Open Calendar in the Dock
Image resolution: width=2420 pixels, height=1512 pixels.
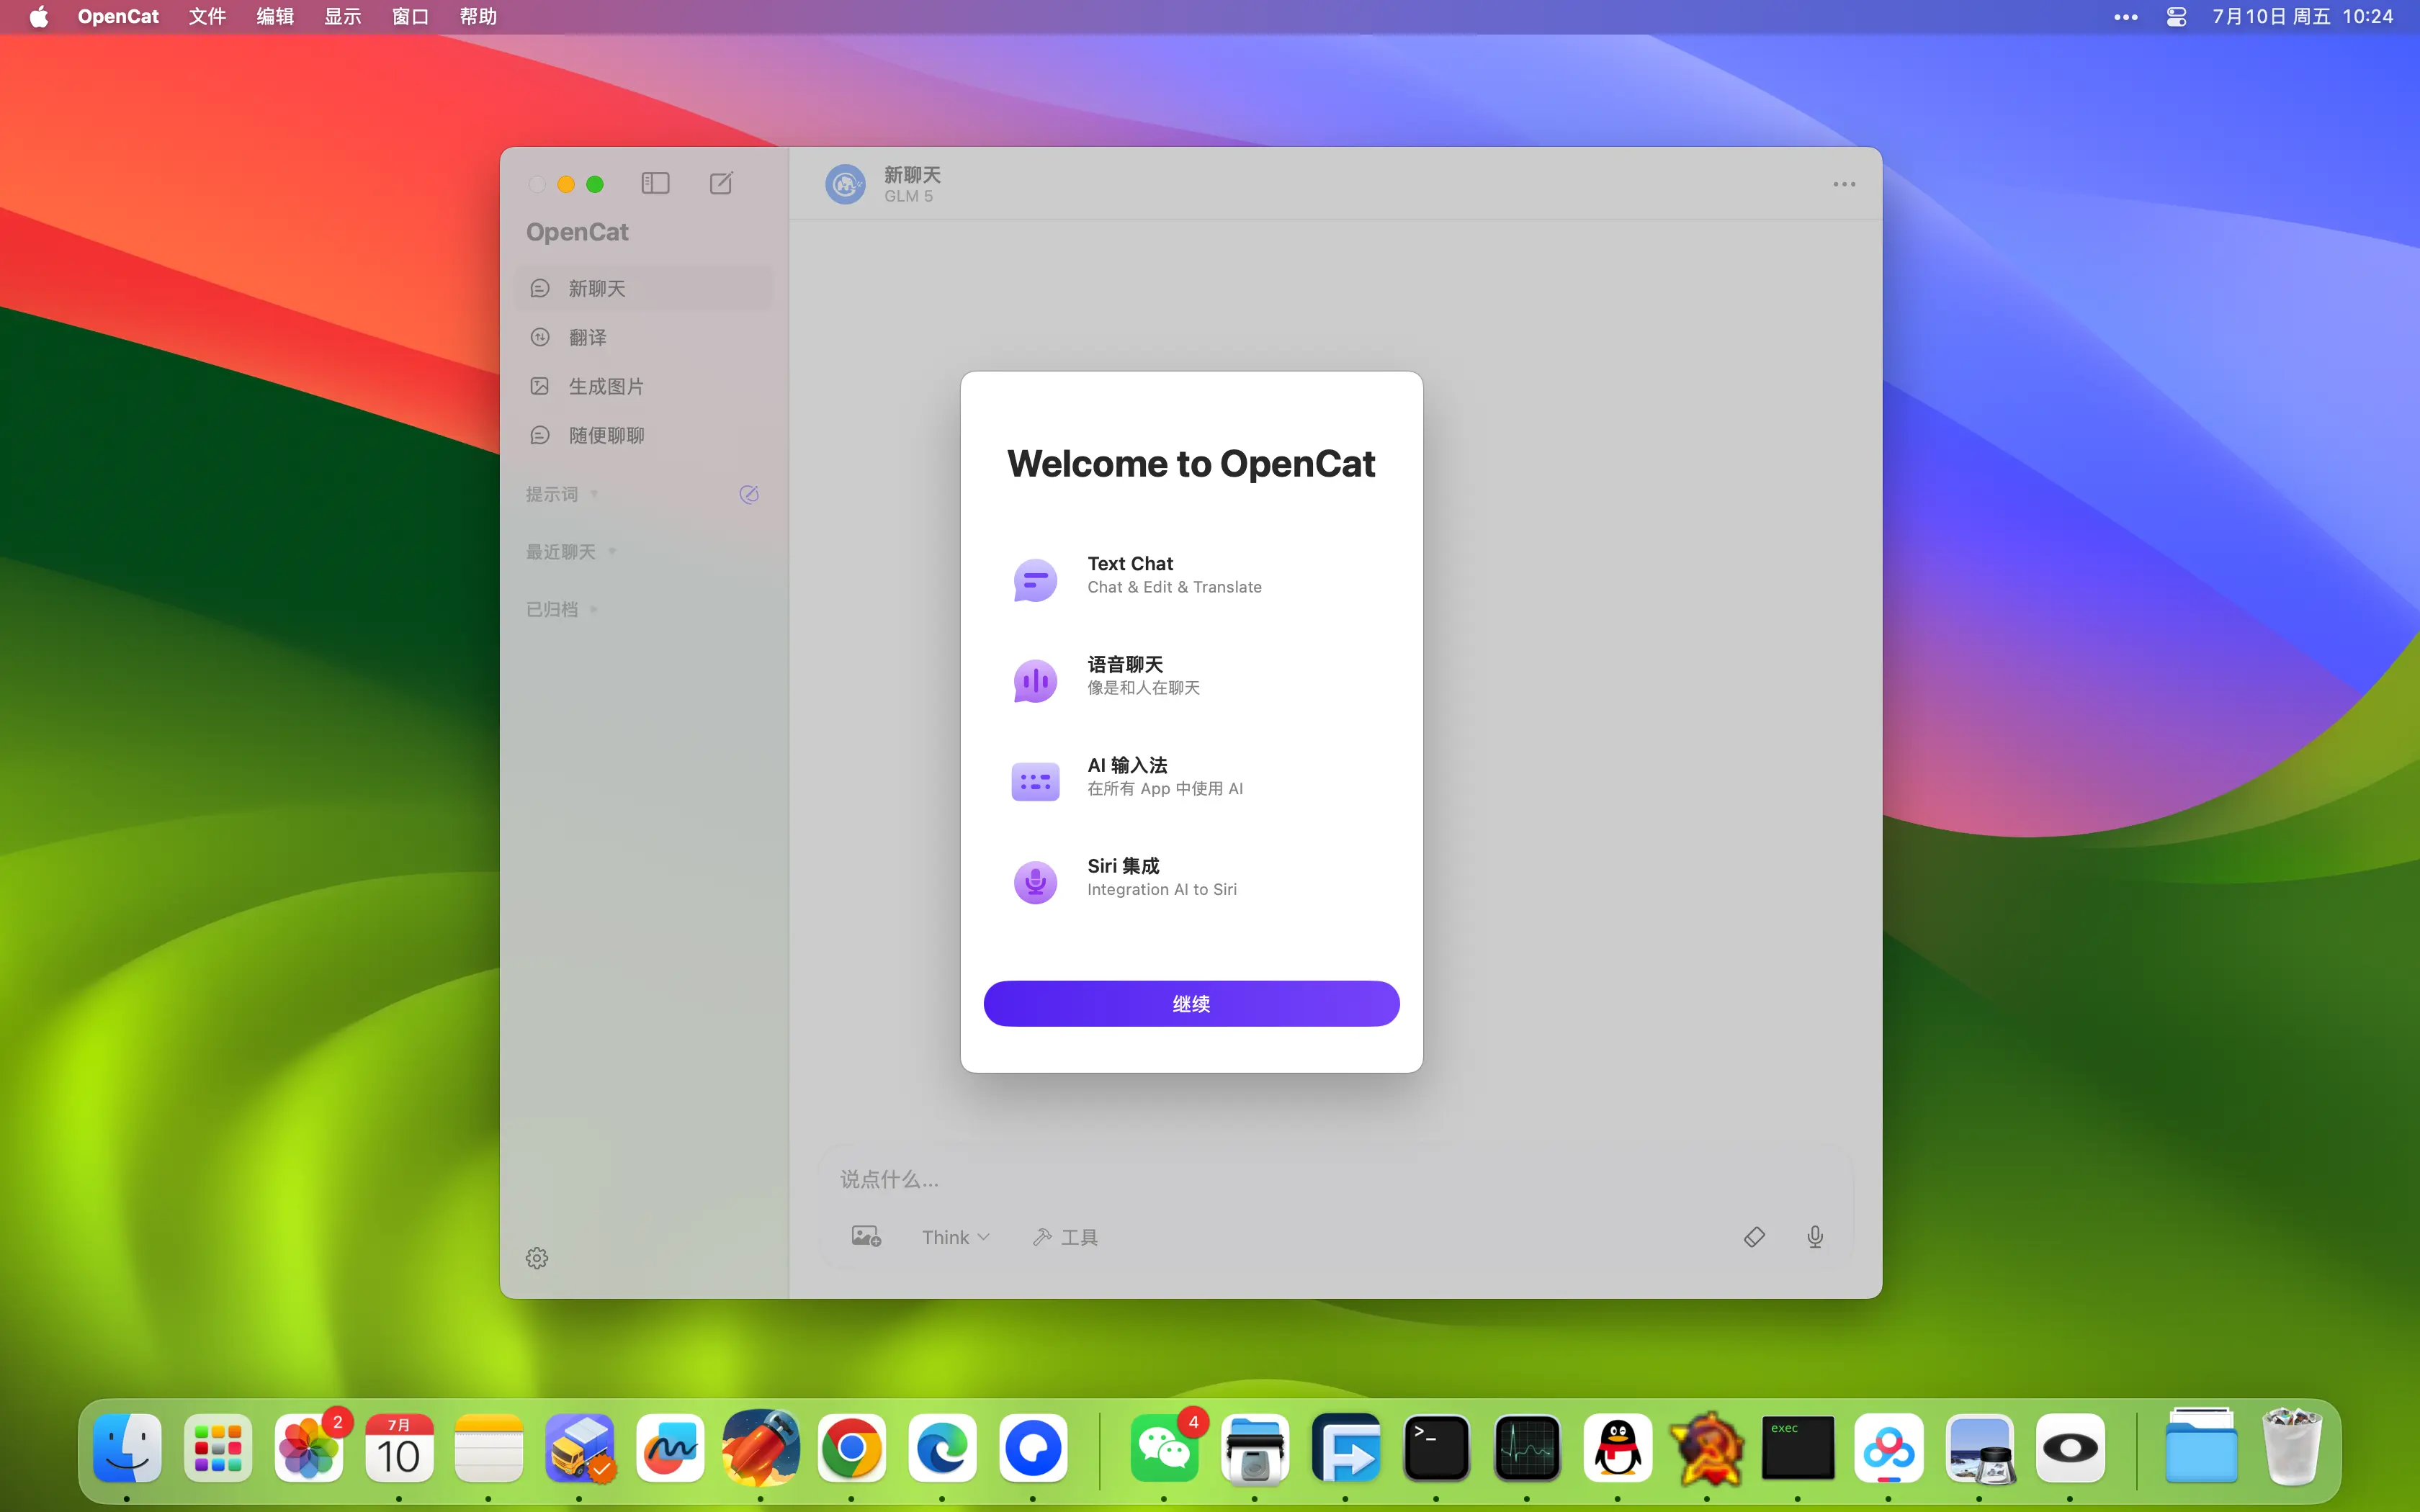click(399, 1448)
